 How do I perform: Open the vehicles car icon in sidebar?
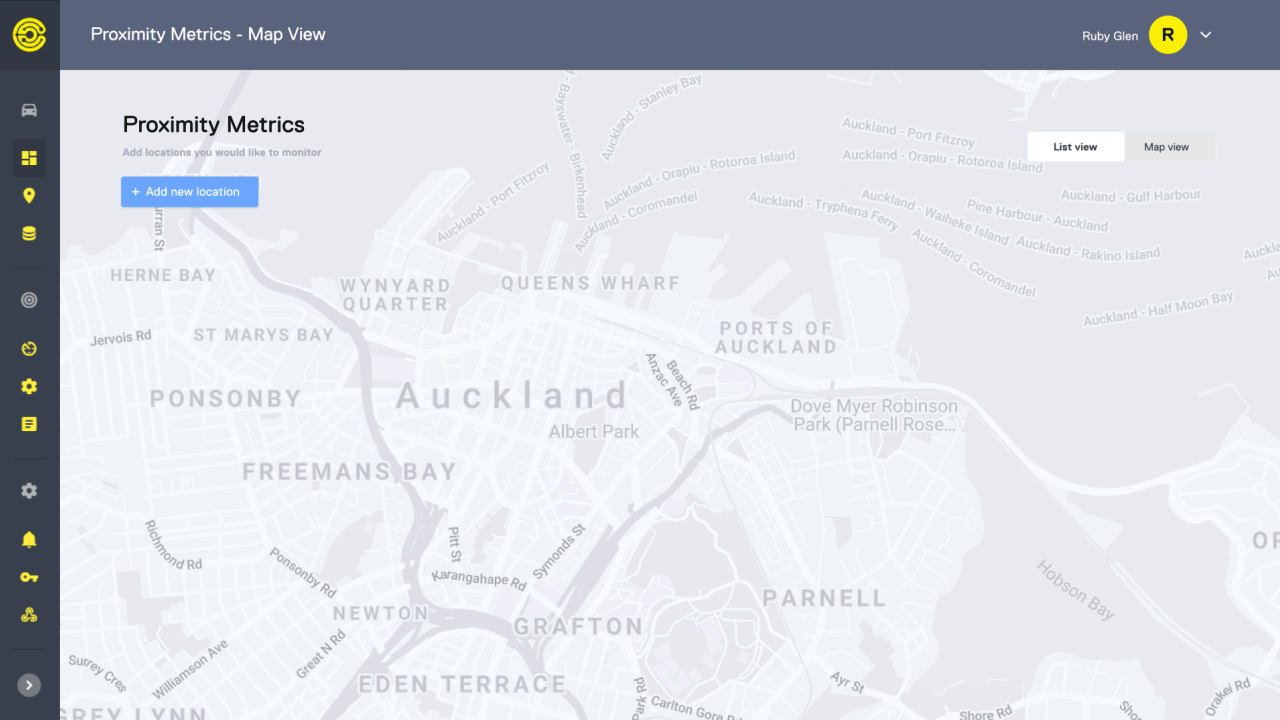[29, 110]
